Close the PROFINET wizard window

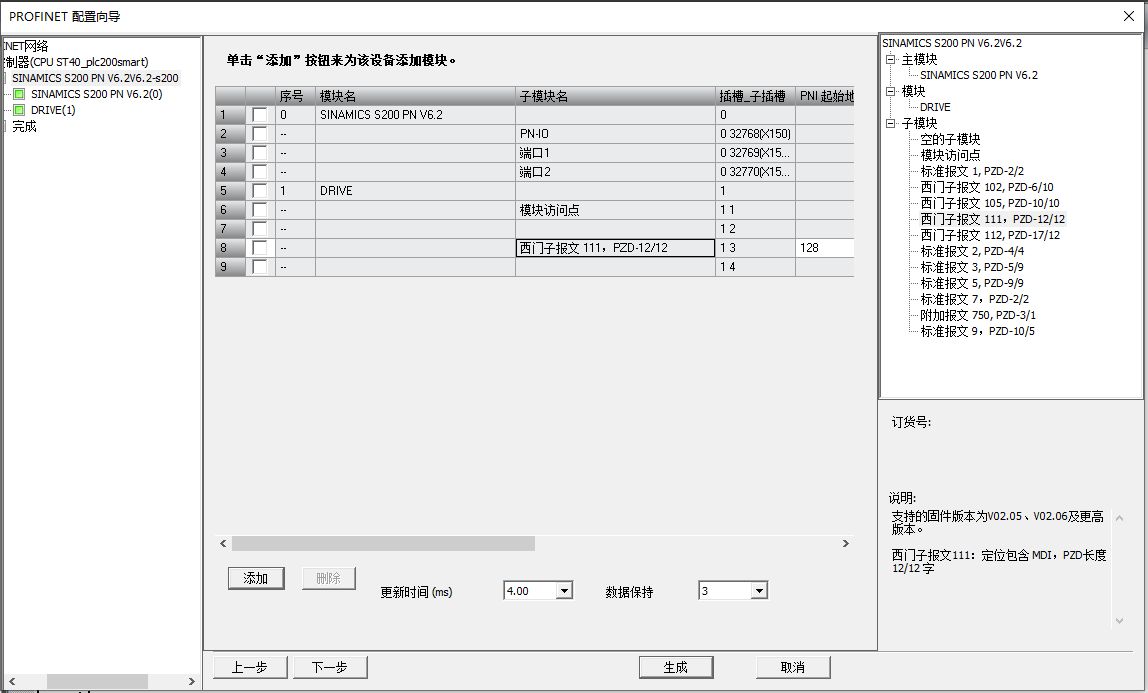point(1129,16)
